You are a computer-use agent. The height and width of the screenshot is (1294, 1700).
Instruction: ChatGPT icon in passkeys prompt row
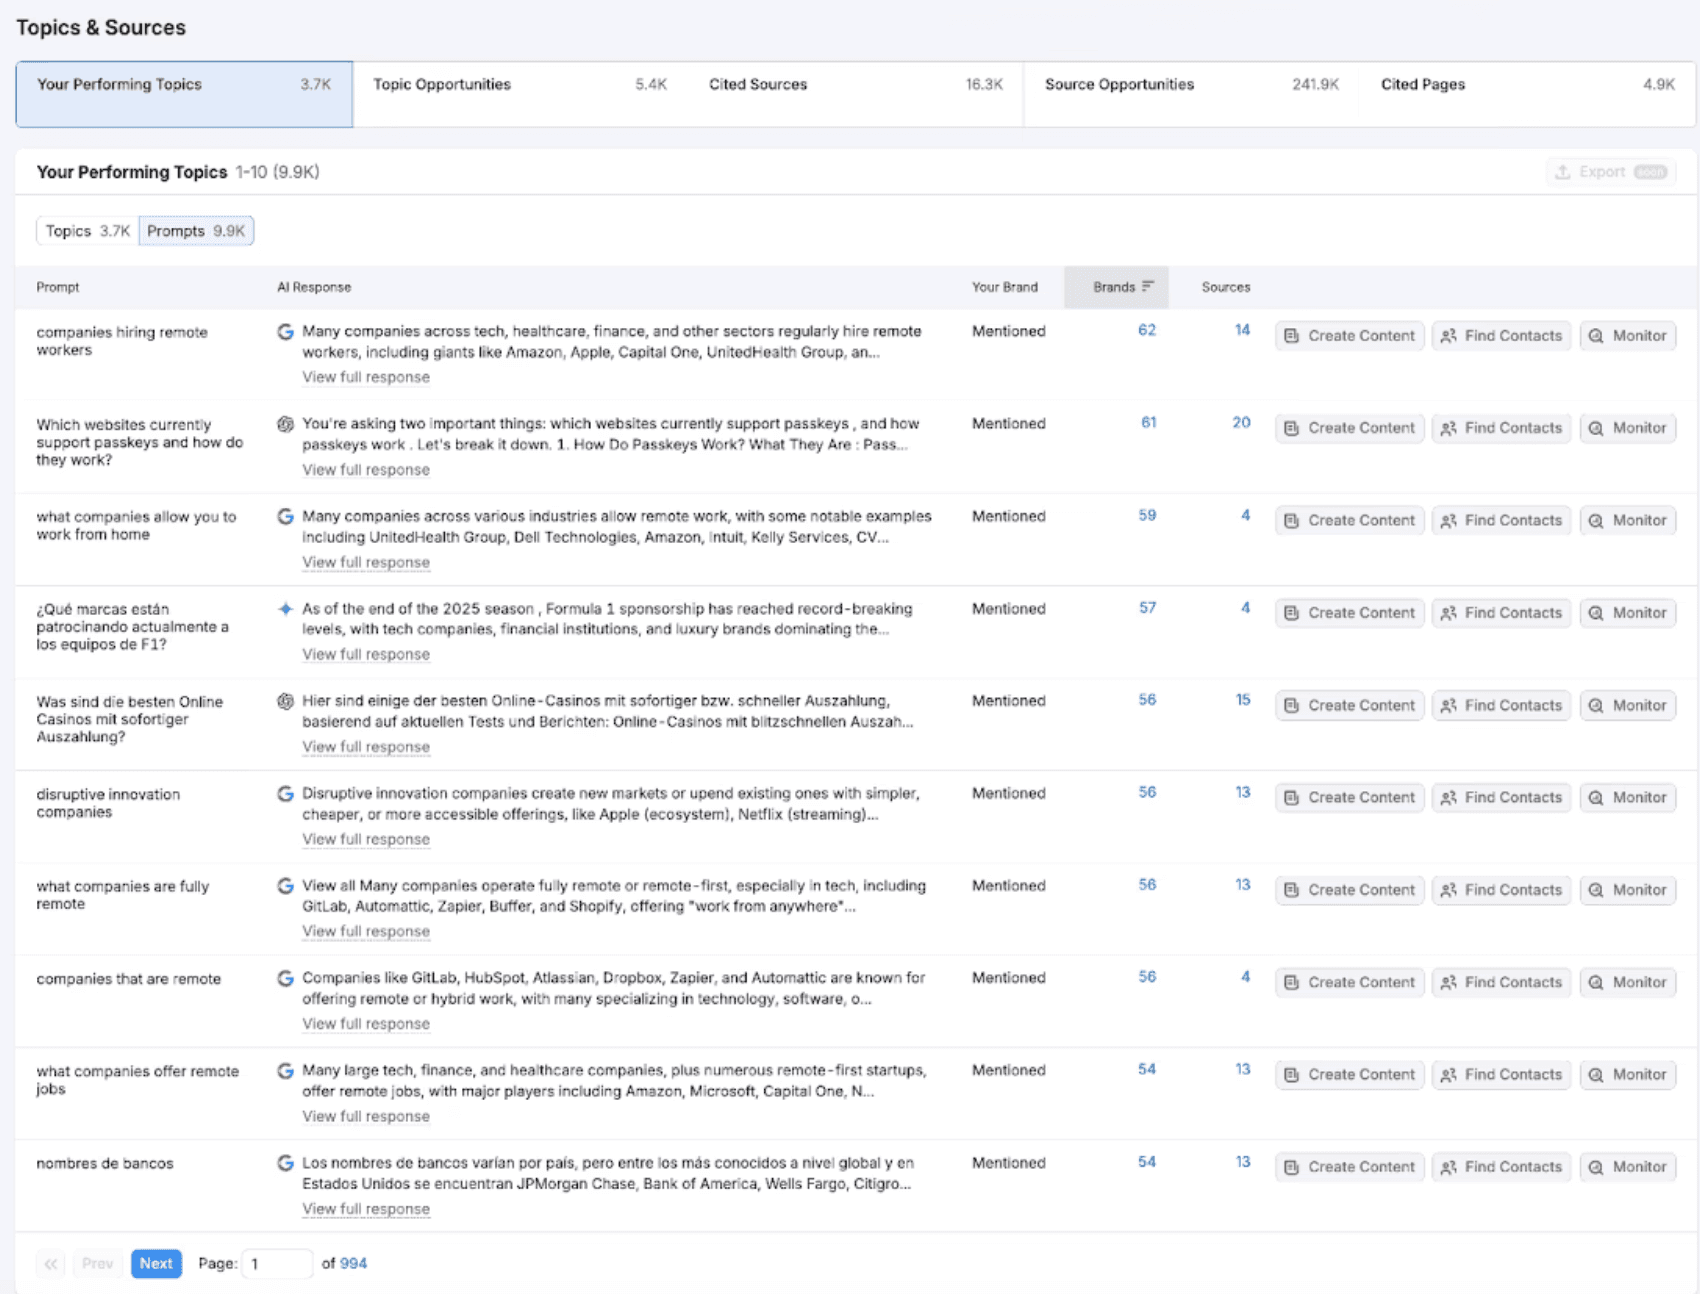pos(286,424)
